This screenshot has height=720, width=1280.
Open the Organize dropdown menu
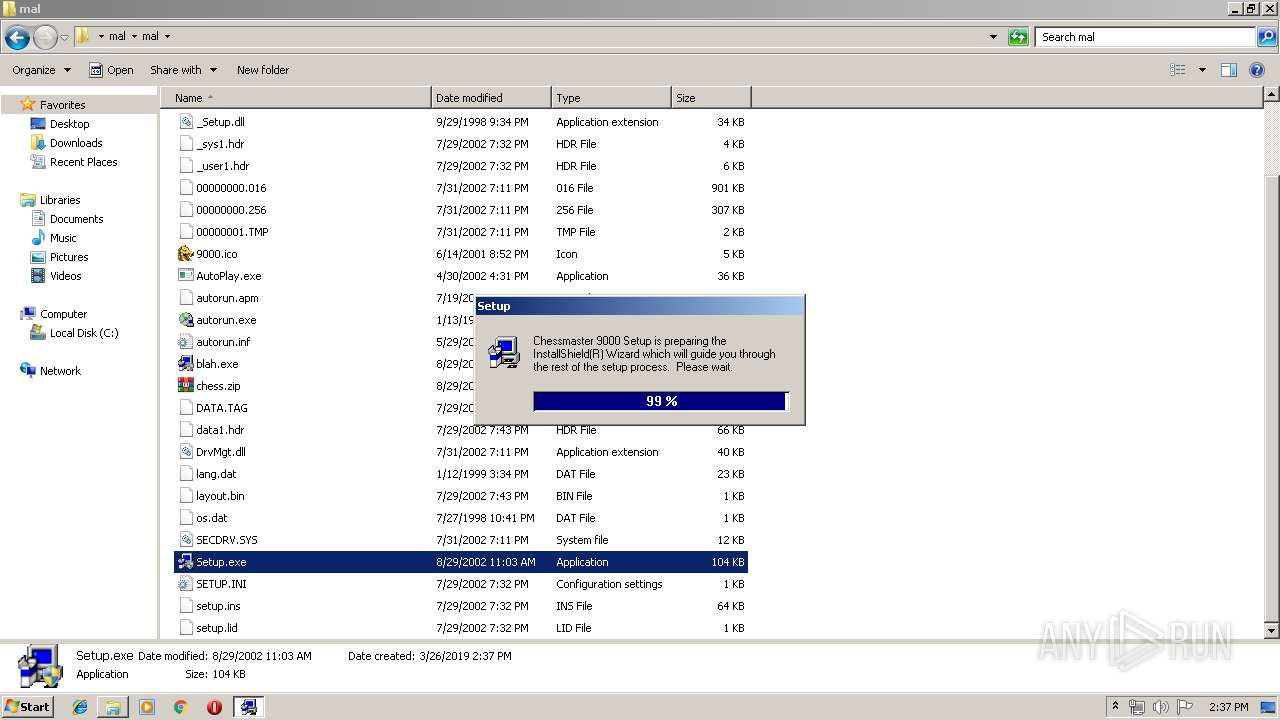[42, 70]
